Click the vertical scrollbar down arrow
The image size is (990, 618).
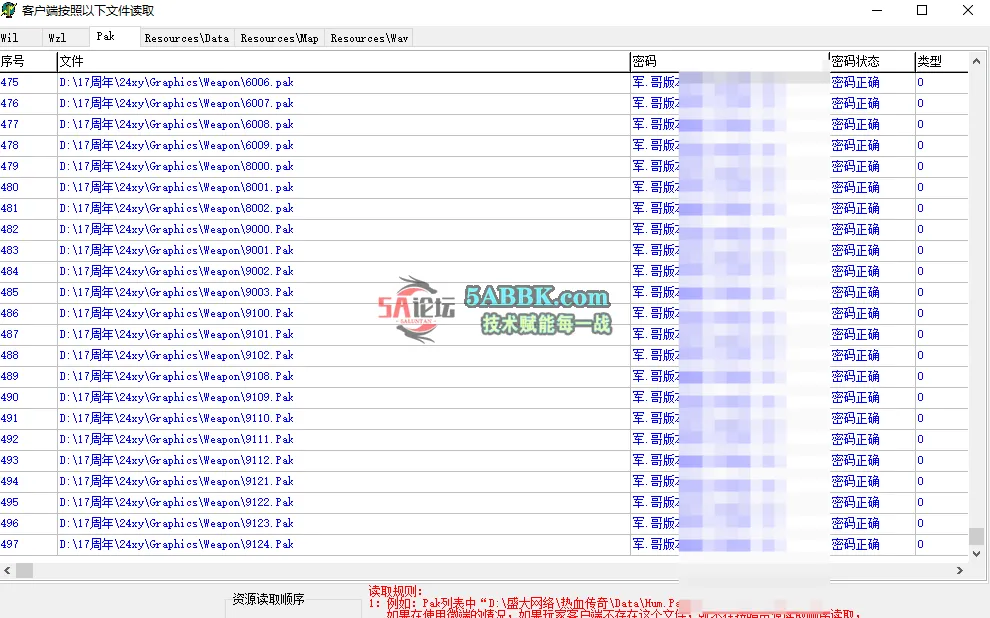[x=976, y=554]
